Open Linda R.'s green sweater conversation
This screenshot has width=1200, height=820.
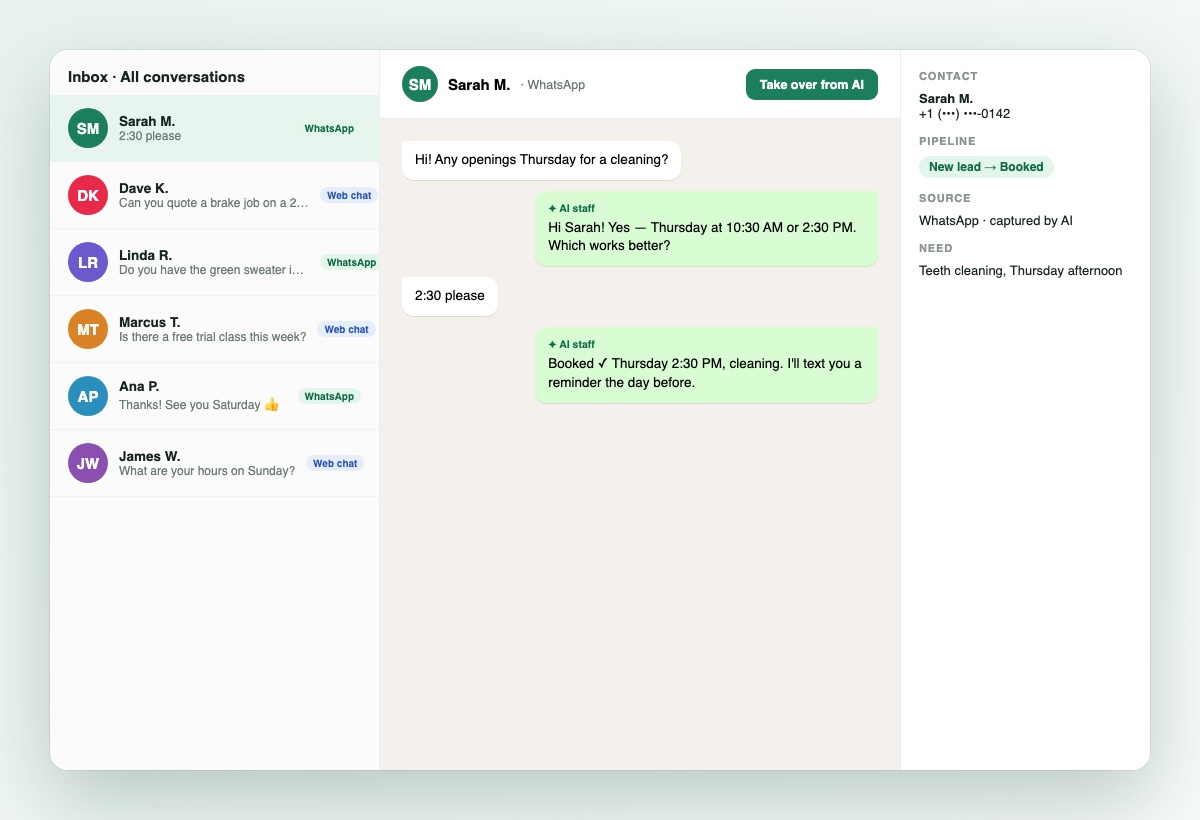click(215, 262)
